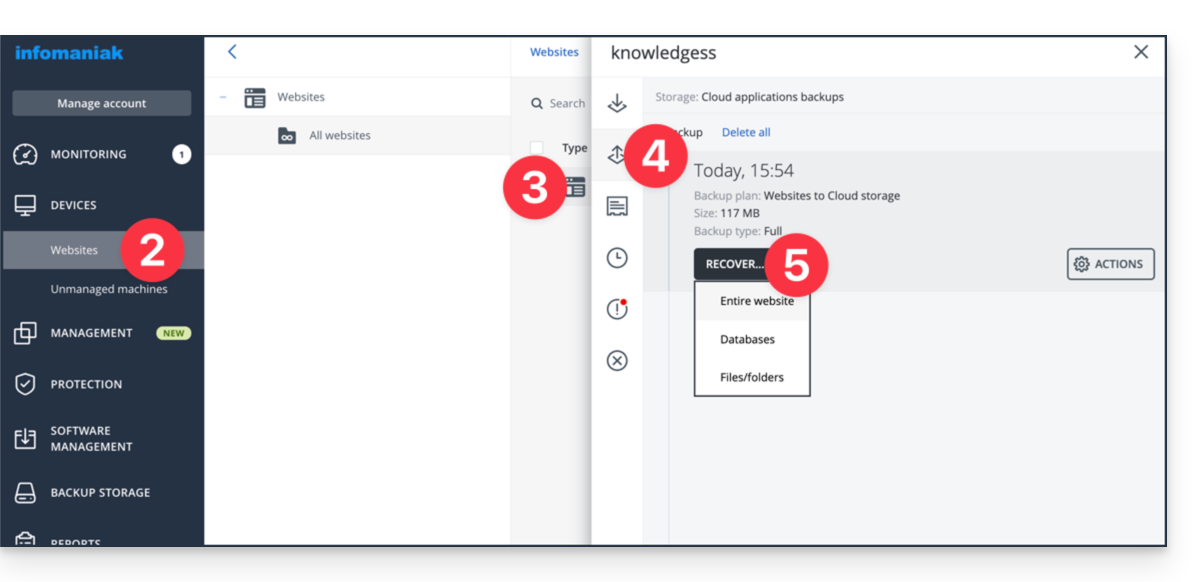Open the alerts icon with red dot
Viewport: 1202px width, 582px height.
point(617,309)
